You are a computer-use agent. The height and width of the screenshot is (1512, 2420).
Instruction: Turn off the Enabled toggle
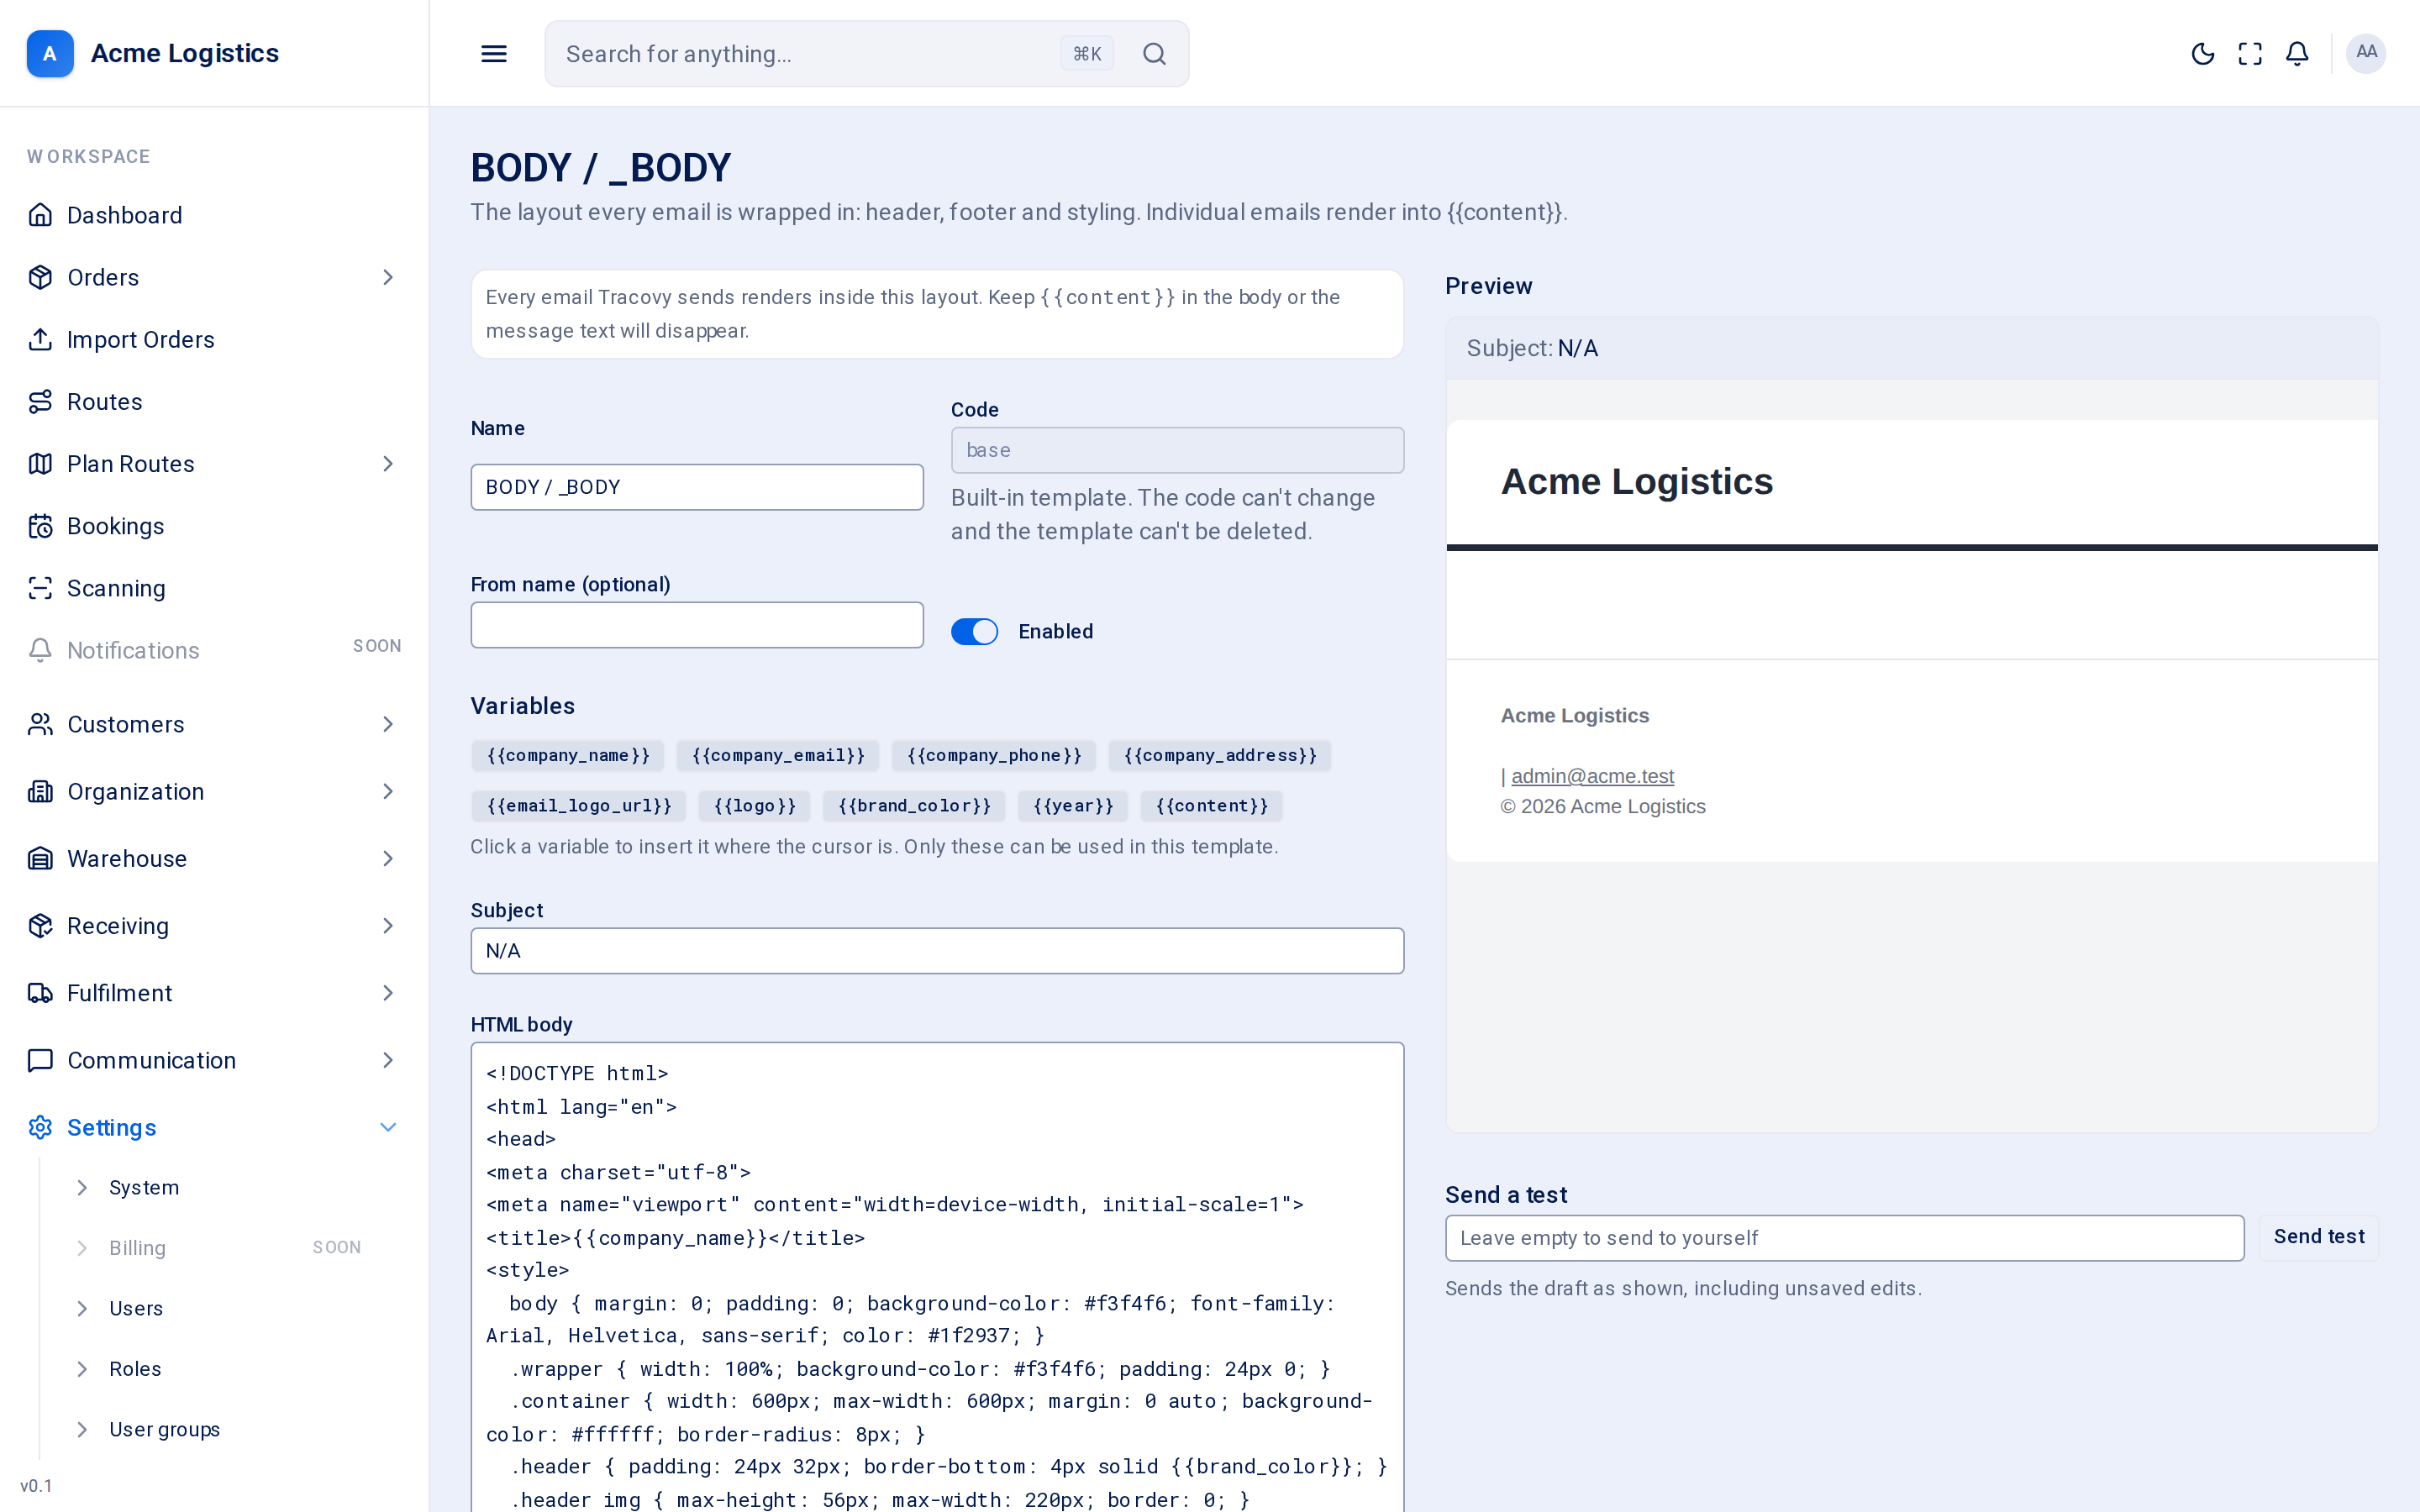coord(974,631)
